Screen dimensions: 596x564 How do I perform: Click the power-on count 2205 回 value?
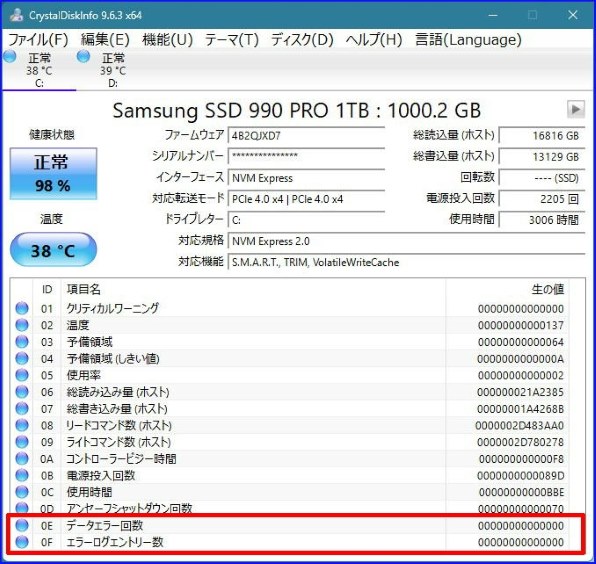(x=542, y=199)
